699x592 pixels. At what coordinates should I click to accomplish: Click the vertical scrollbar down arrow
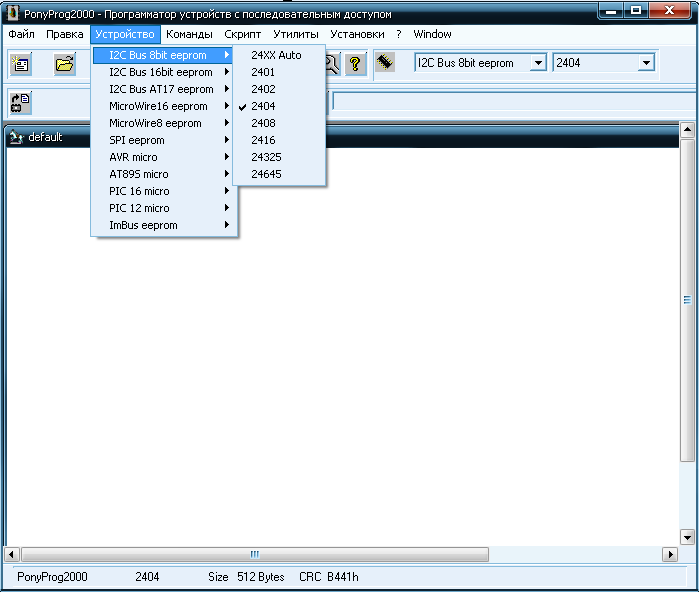pyautogui.click(x=687, y=537)
